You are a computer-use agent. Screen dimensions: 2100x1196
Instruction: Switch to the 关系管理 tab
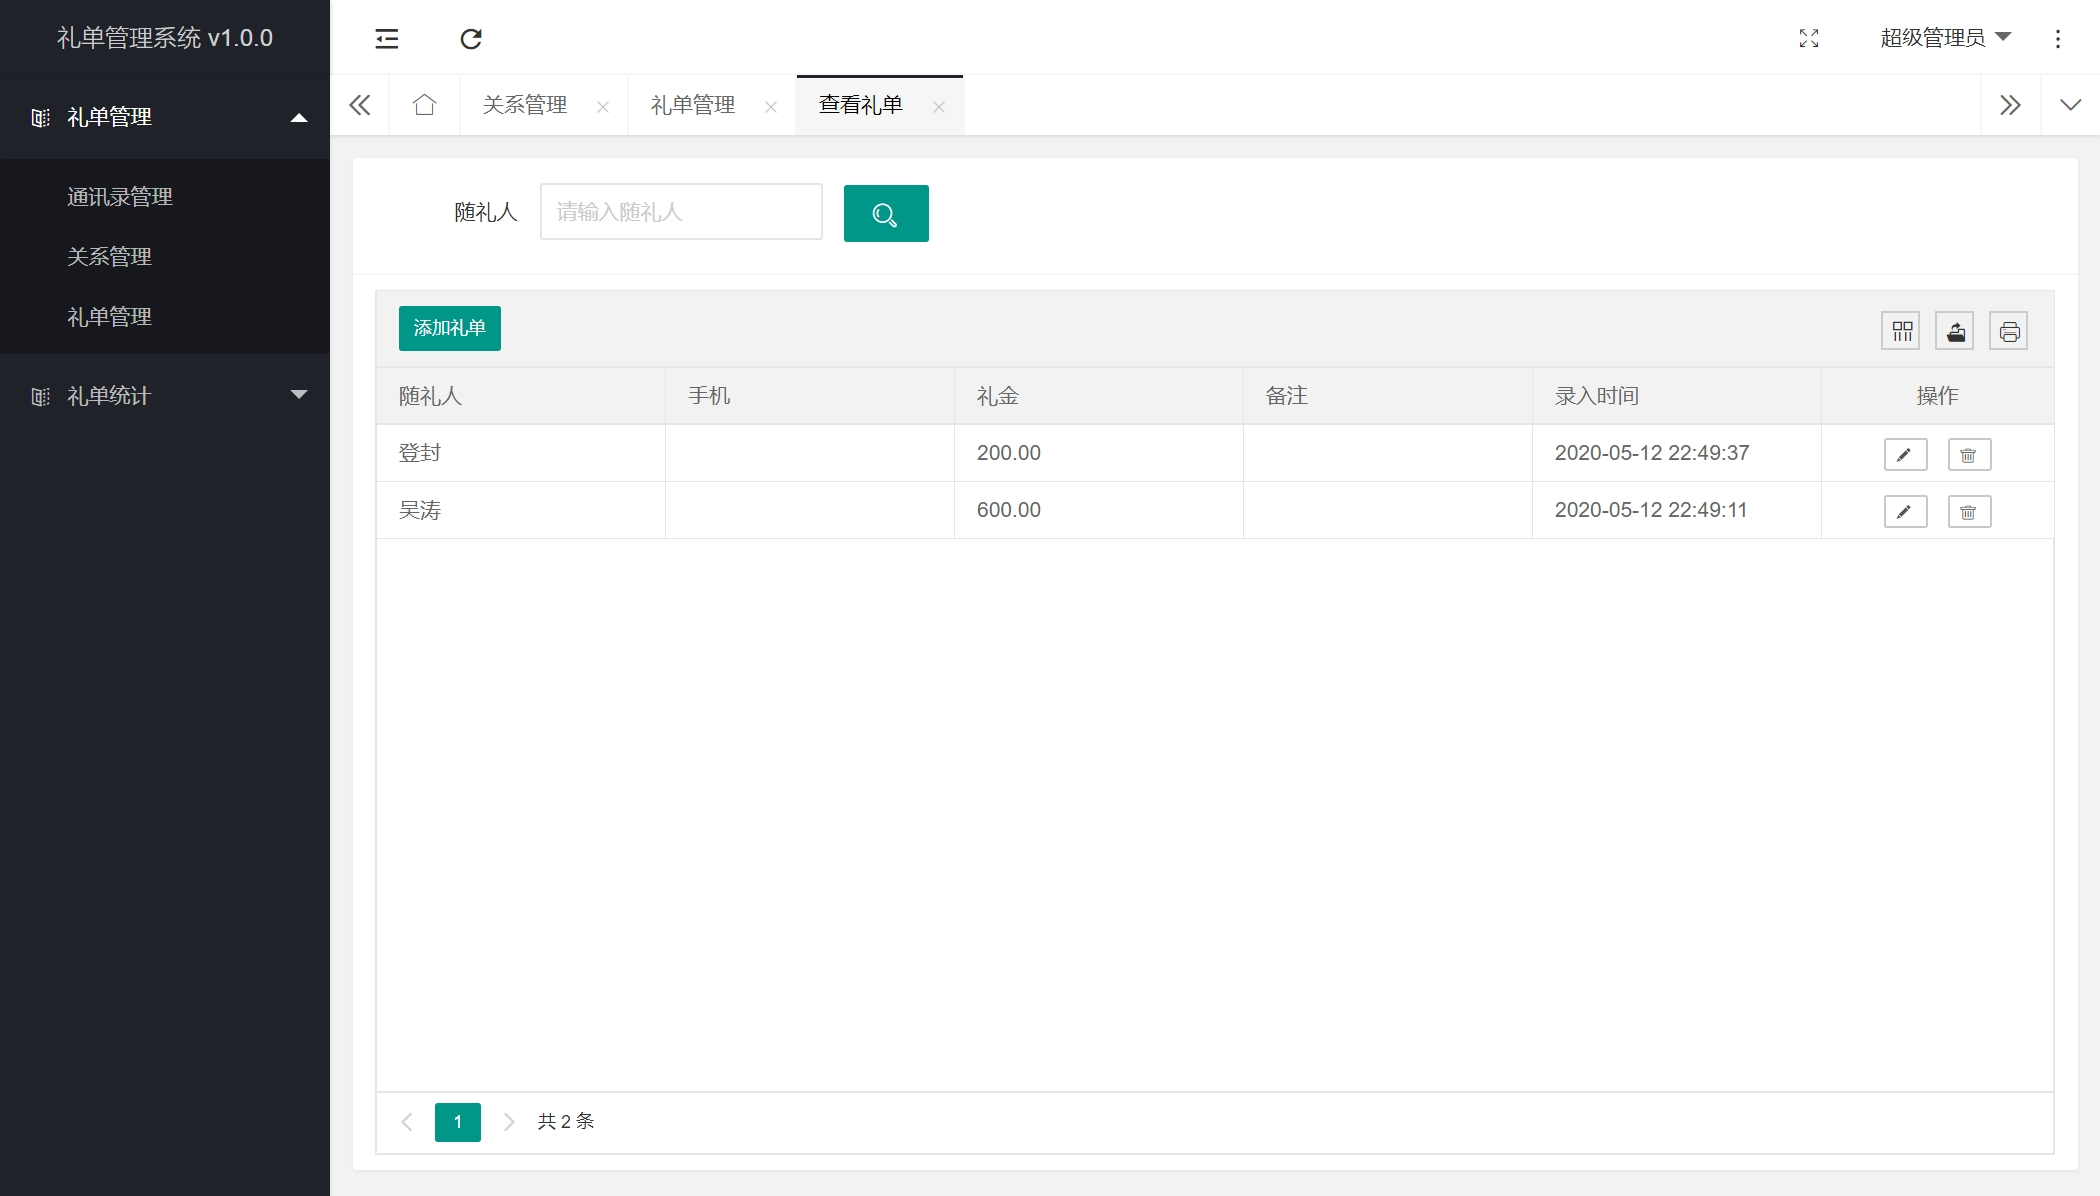[x=525, y=105]
